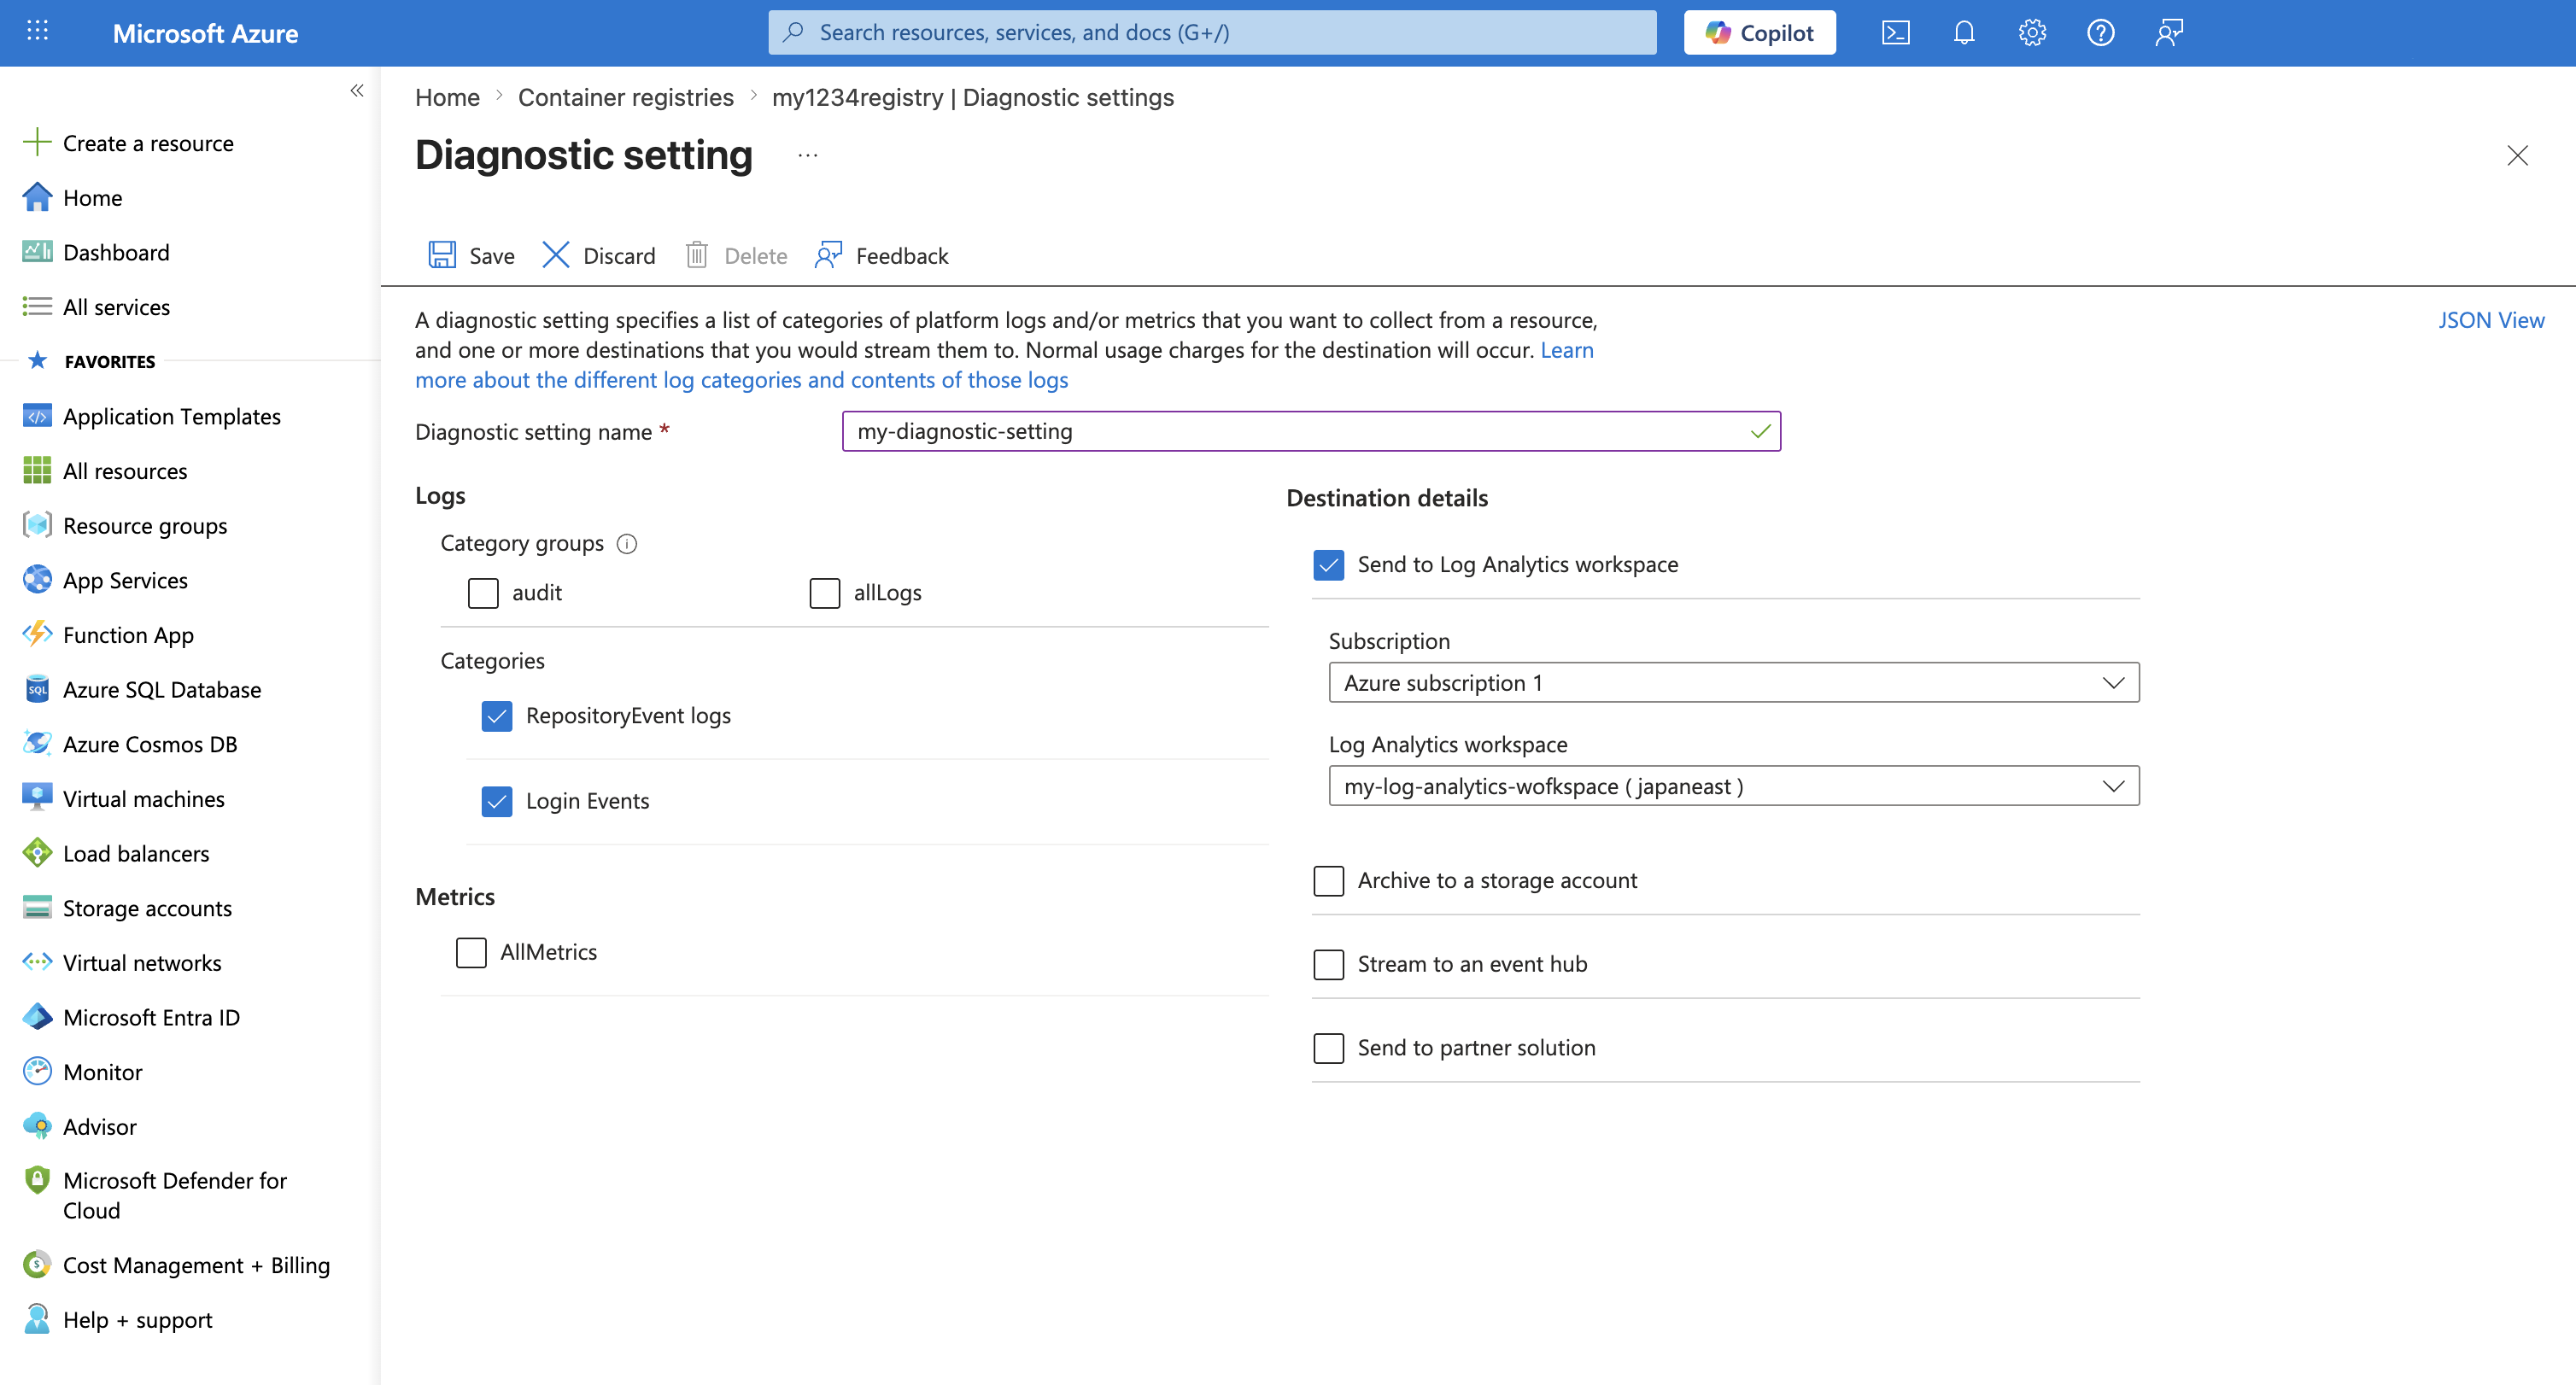This screenshot has height=1385, width=2576.
Task: Open Storage accounts in the sidebar
Action: pos(147,908)
